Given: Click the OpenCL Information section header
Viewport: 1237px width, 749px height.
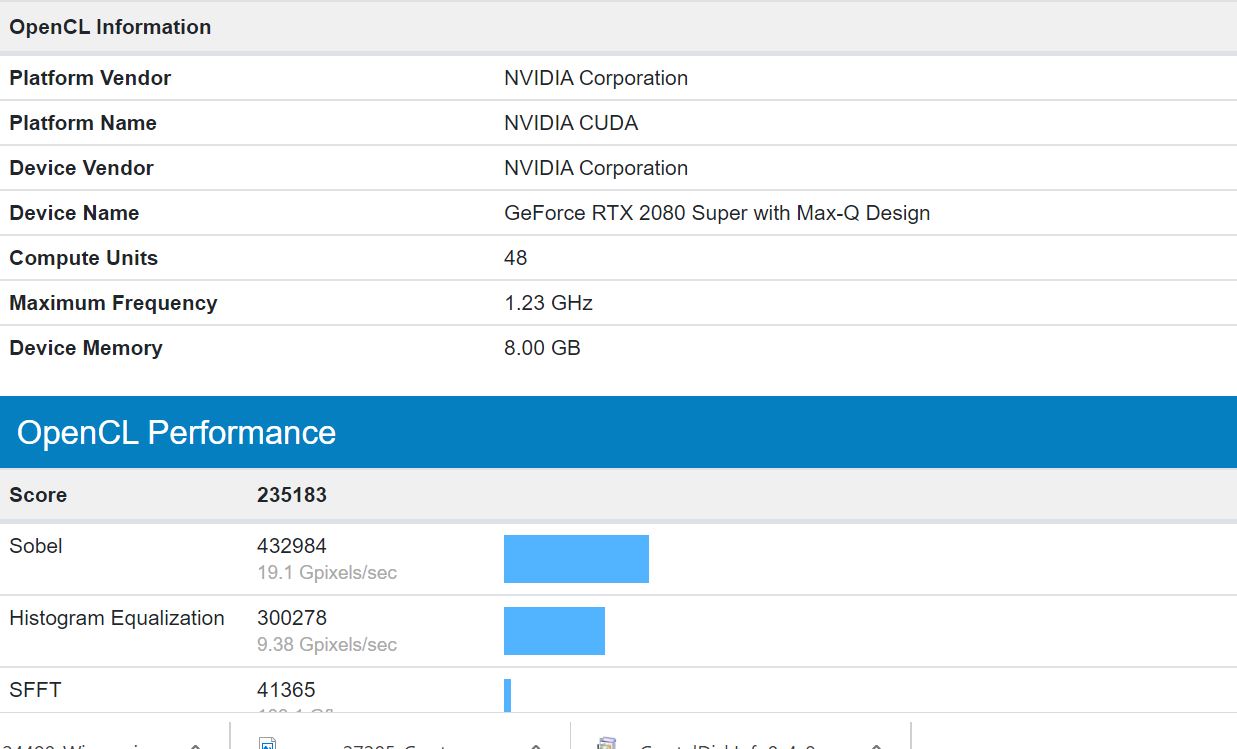Looking at the screenshot, I should point(110,27).
